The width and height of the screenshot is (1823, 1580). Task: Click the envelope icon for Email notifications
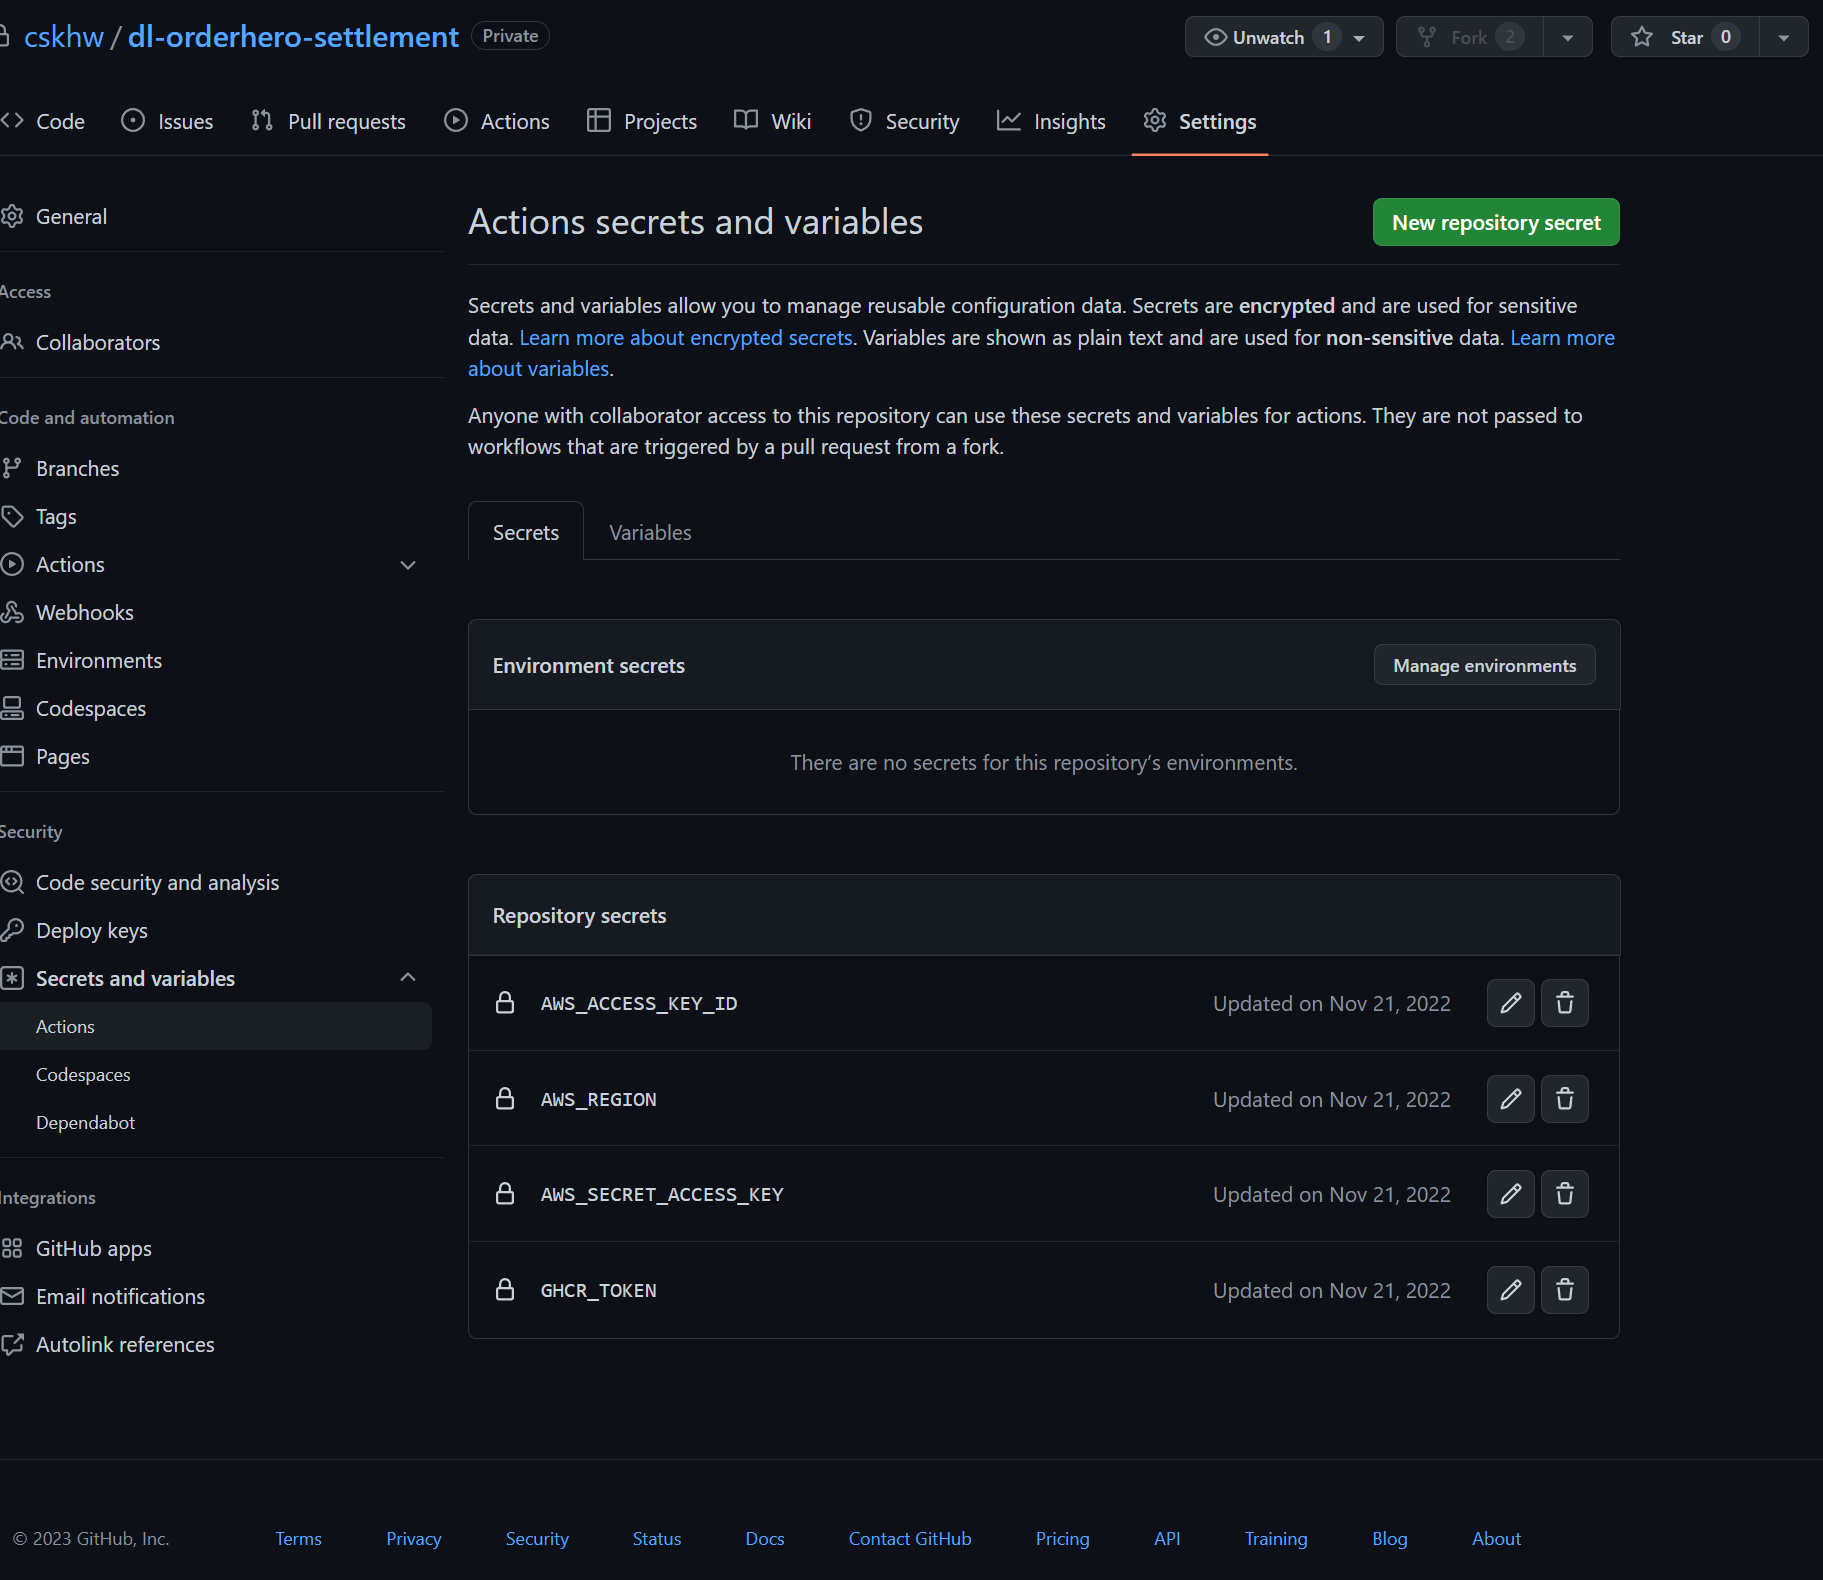[x=12, y=1296]
